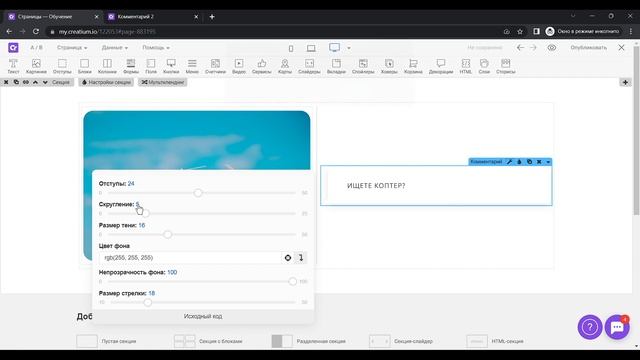Select the Формы widget tool

point(131,66)
